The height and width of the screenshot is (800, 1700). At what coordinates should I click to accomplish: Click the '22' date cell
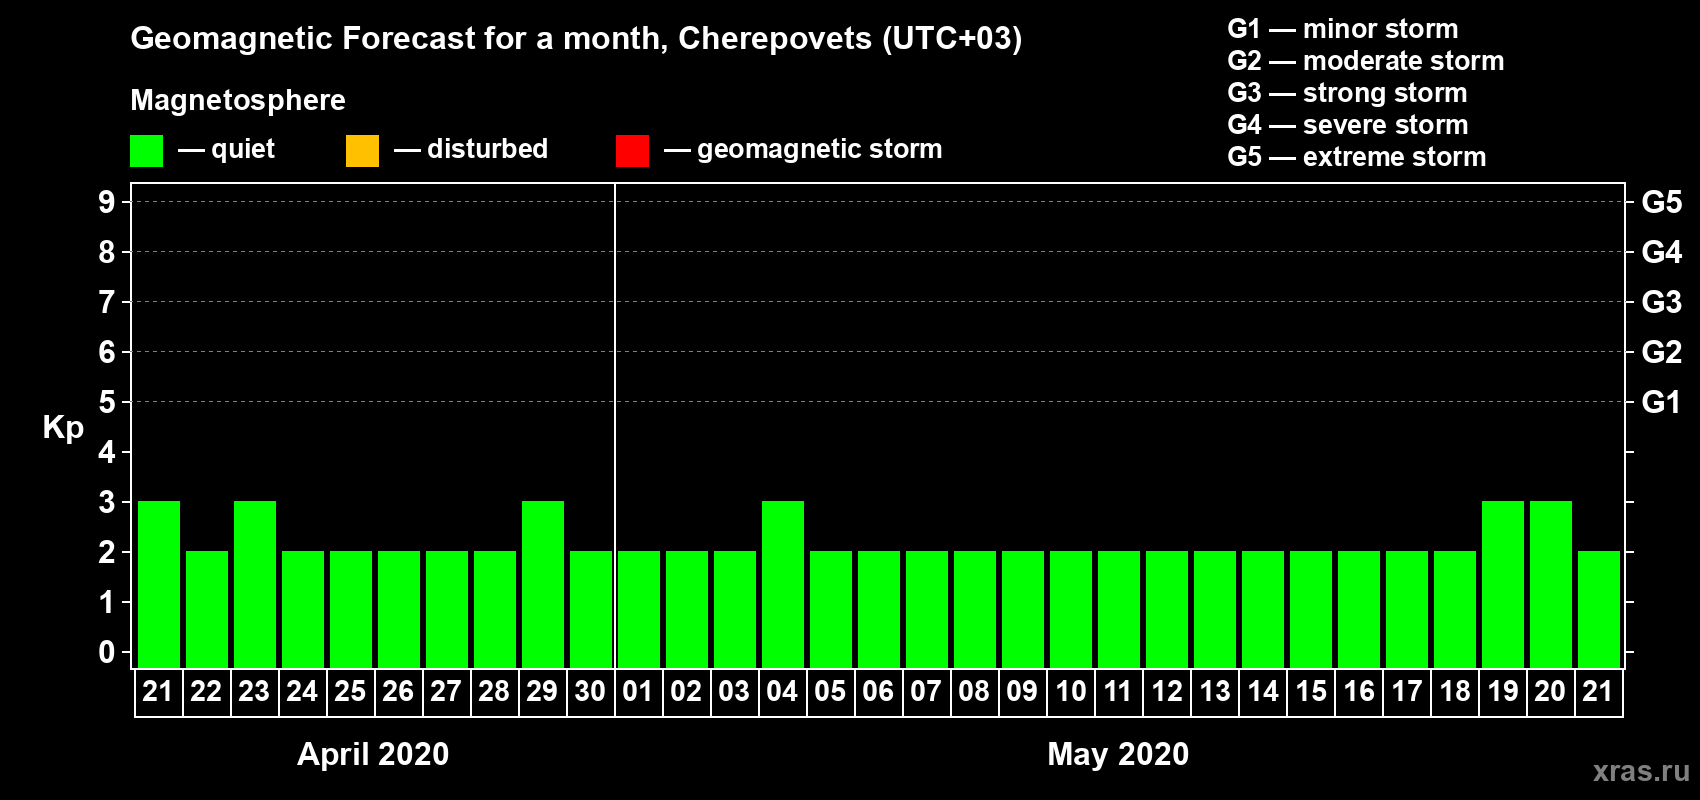[x=207, y=692]
